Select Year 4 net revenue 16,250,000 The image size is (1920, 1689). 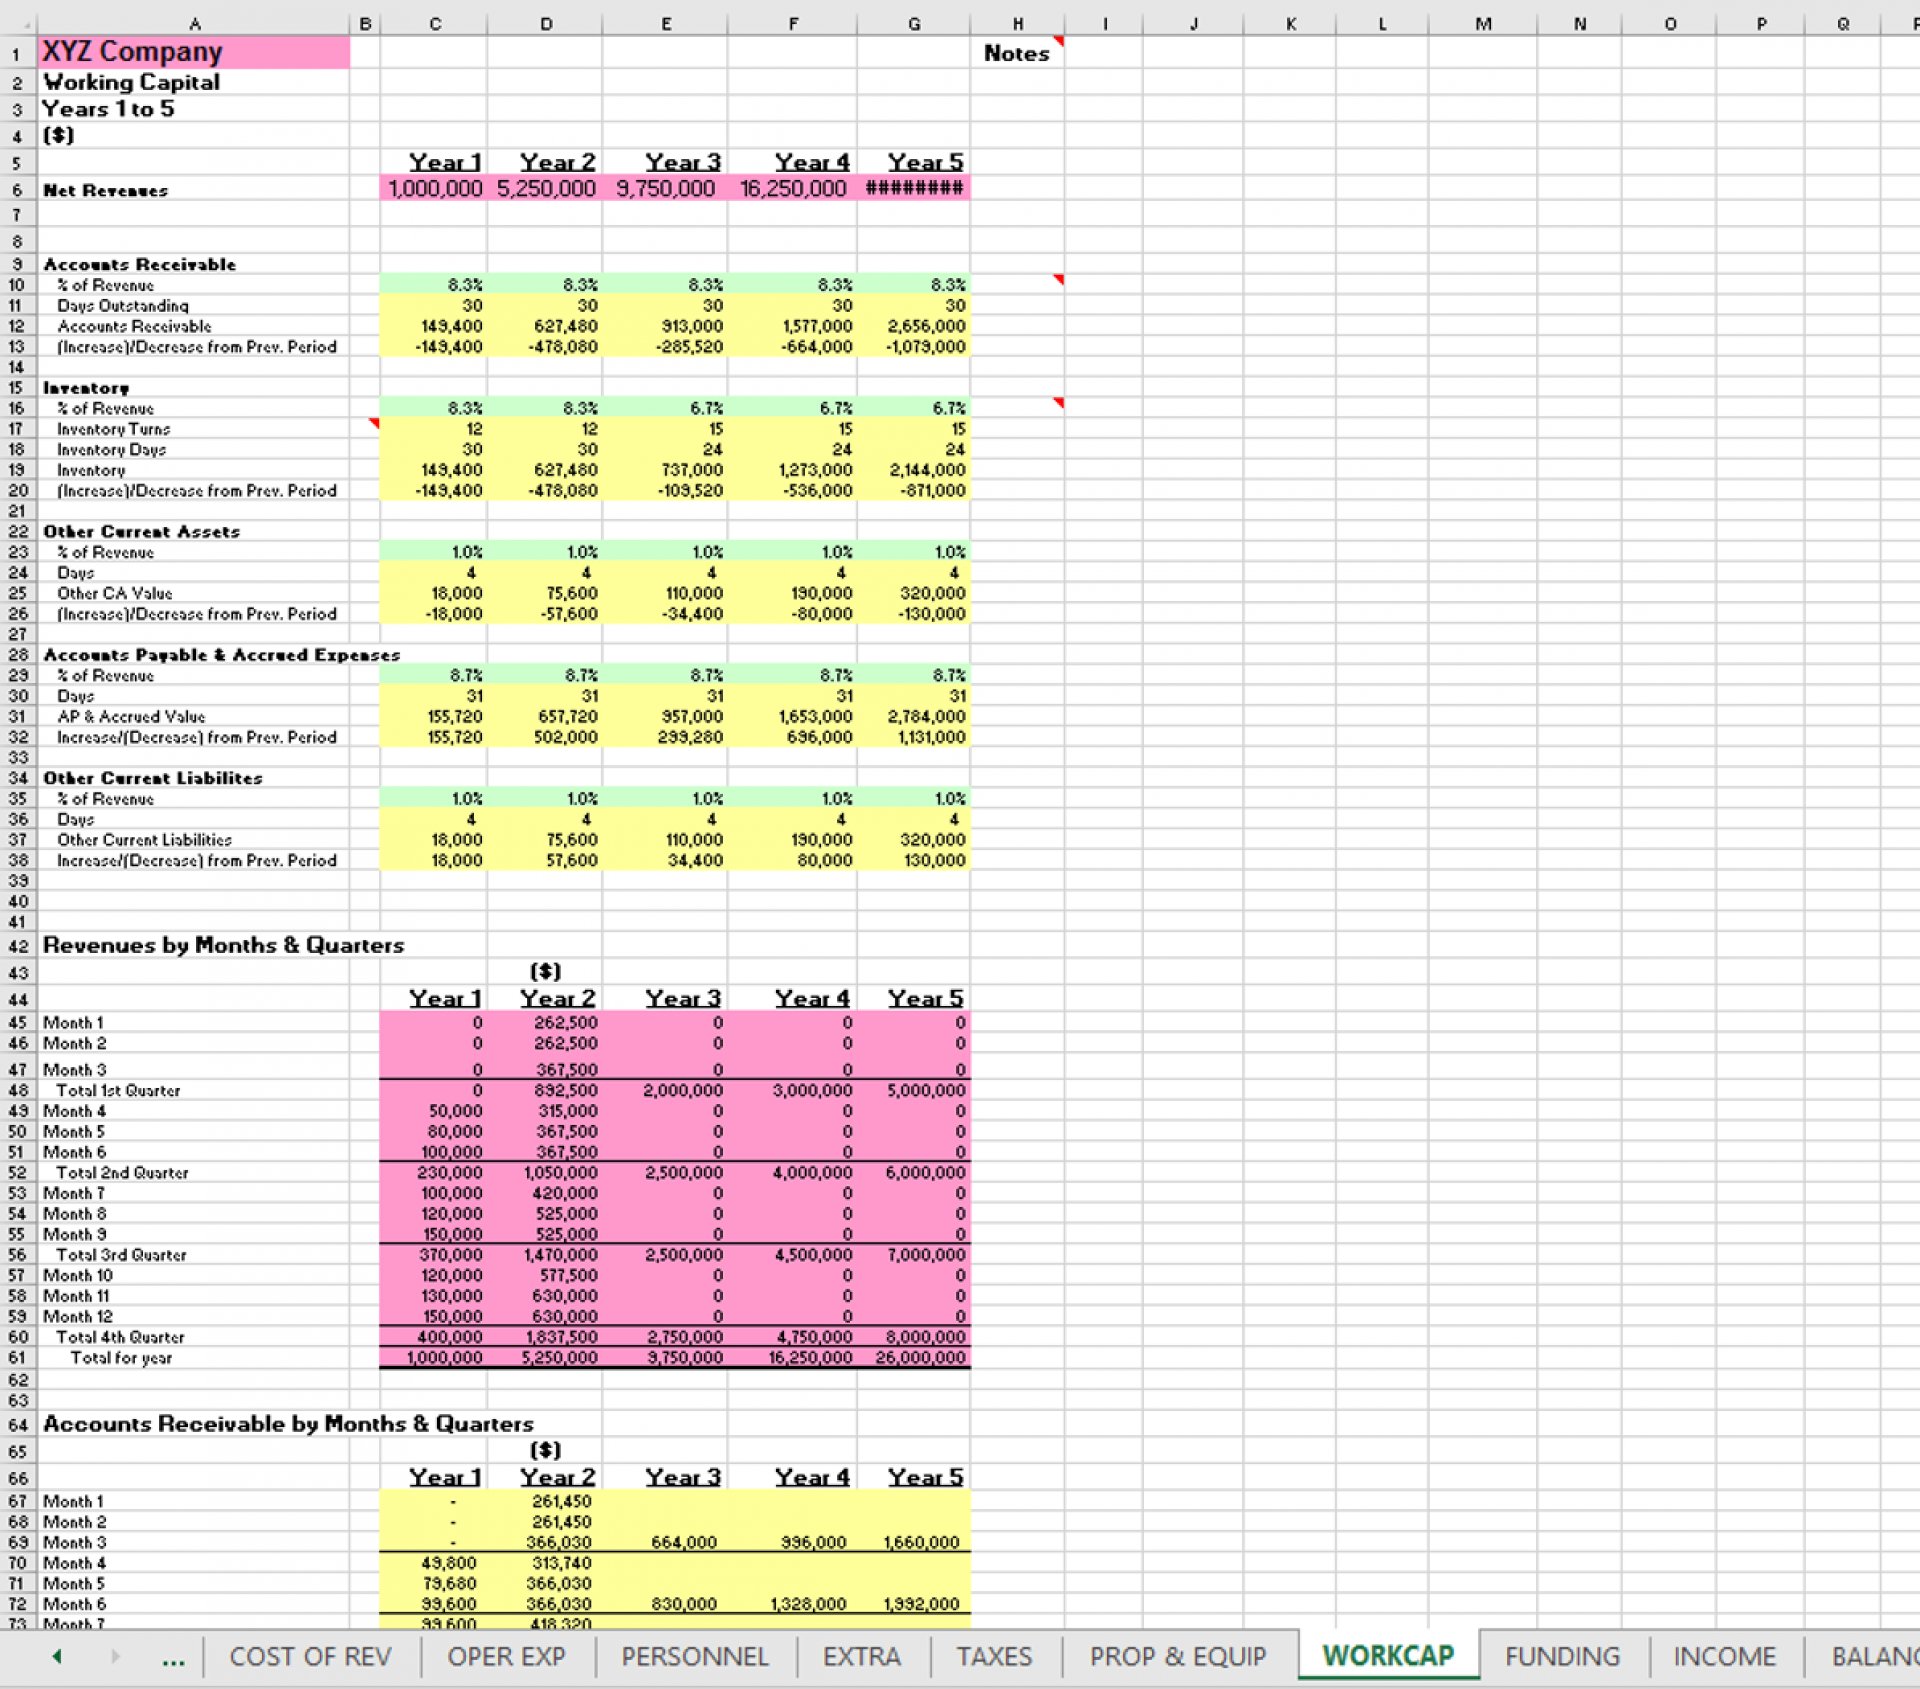[x=792, y=188]
